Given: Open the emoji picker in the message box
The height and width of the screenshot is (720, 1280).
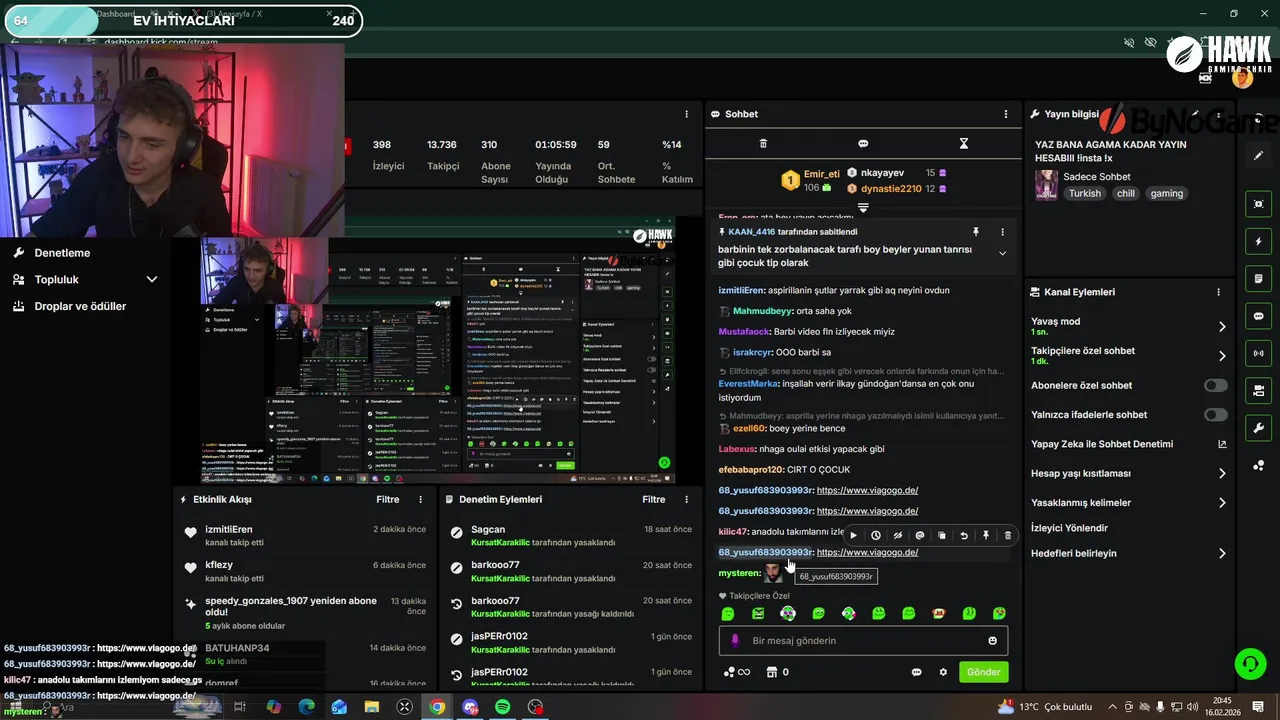Looking at the screenshot, I should (x=993, y=641).
